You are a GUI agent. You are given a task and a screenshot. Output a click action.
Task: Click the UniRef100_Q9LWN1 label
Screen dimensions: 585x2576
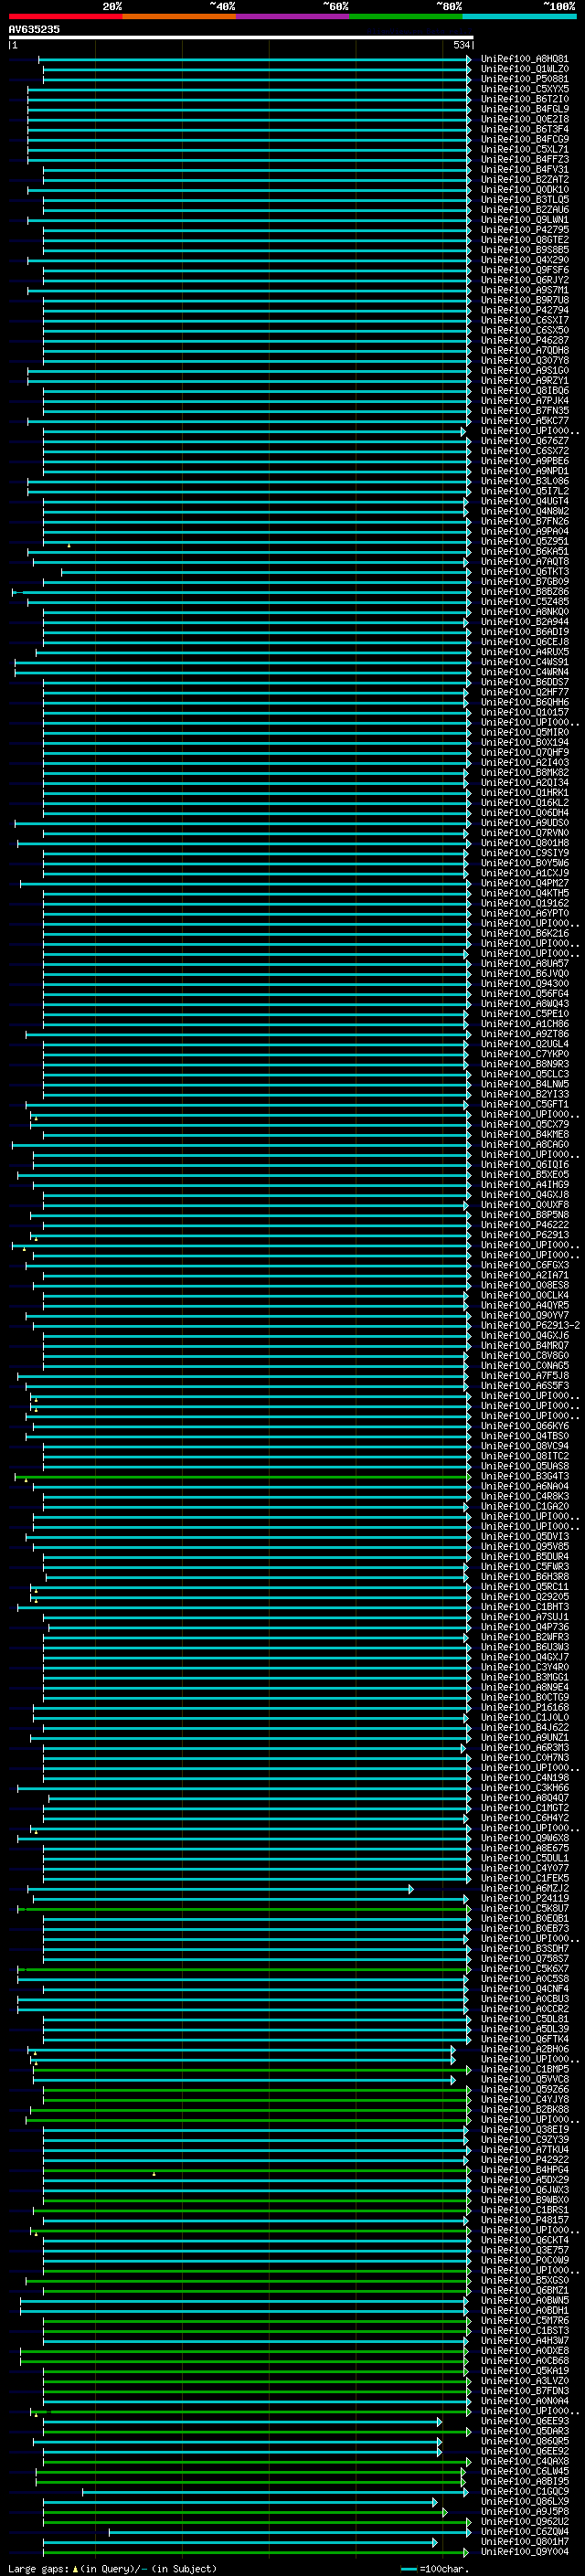(524, 220)
